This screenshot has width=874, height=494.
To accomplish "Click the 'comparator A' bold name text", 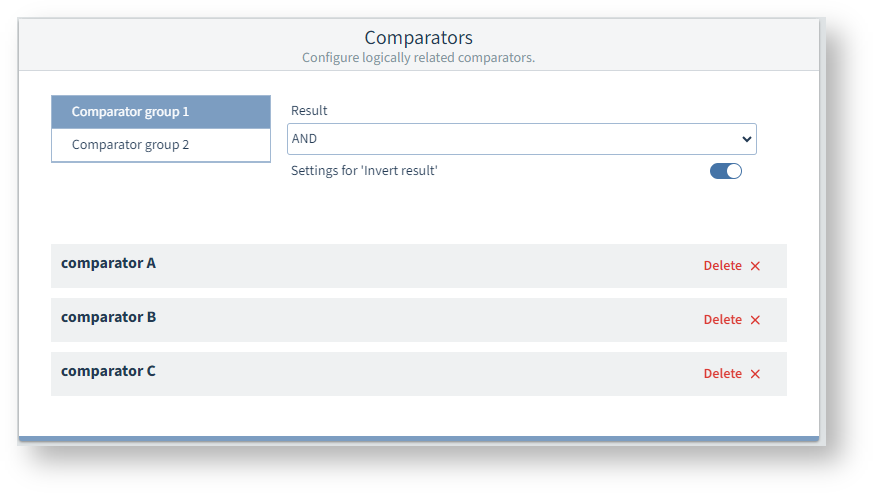I will point(108,264).
